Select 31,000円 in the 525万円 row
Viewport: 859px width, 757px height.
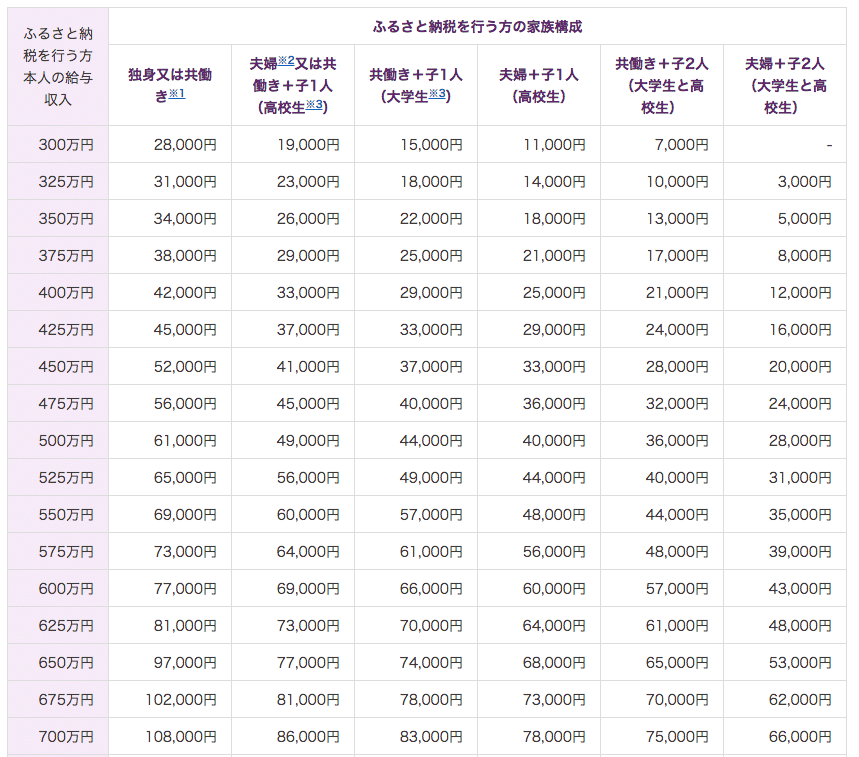tap(800, 478)
